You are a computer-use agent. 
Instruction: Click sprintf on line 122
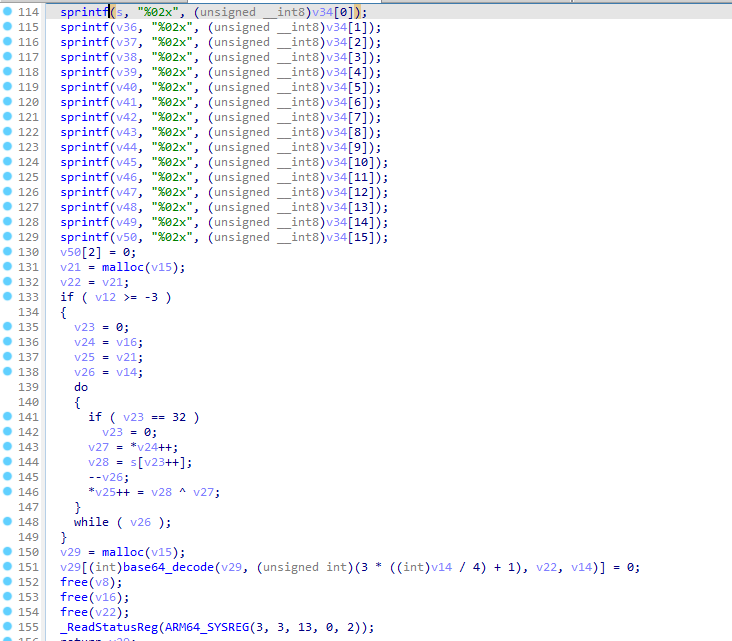[84, 132]
